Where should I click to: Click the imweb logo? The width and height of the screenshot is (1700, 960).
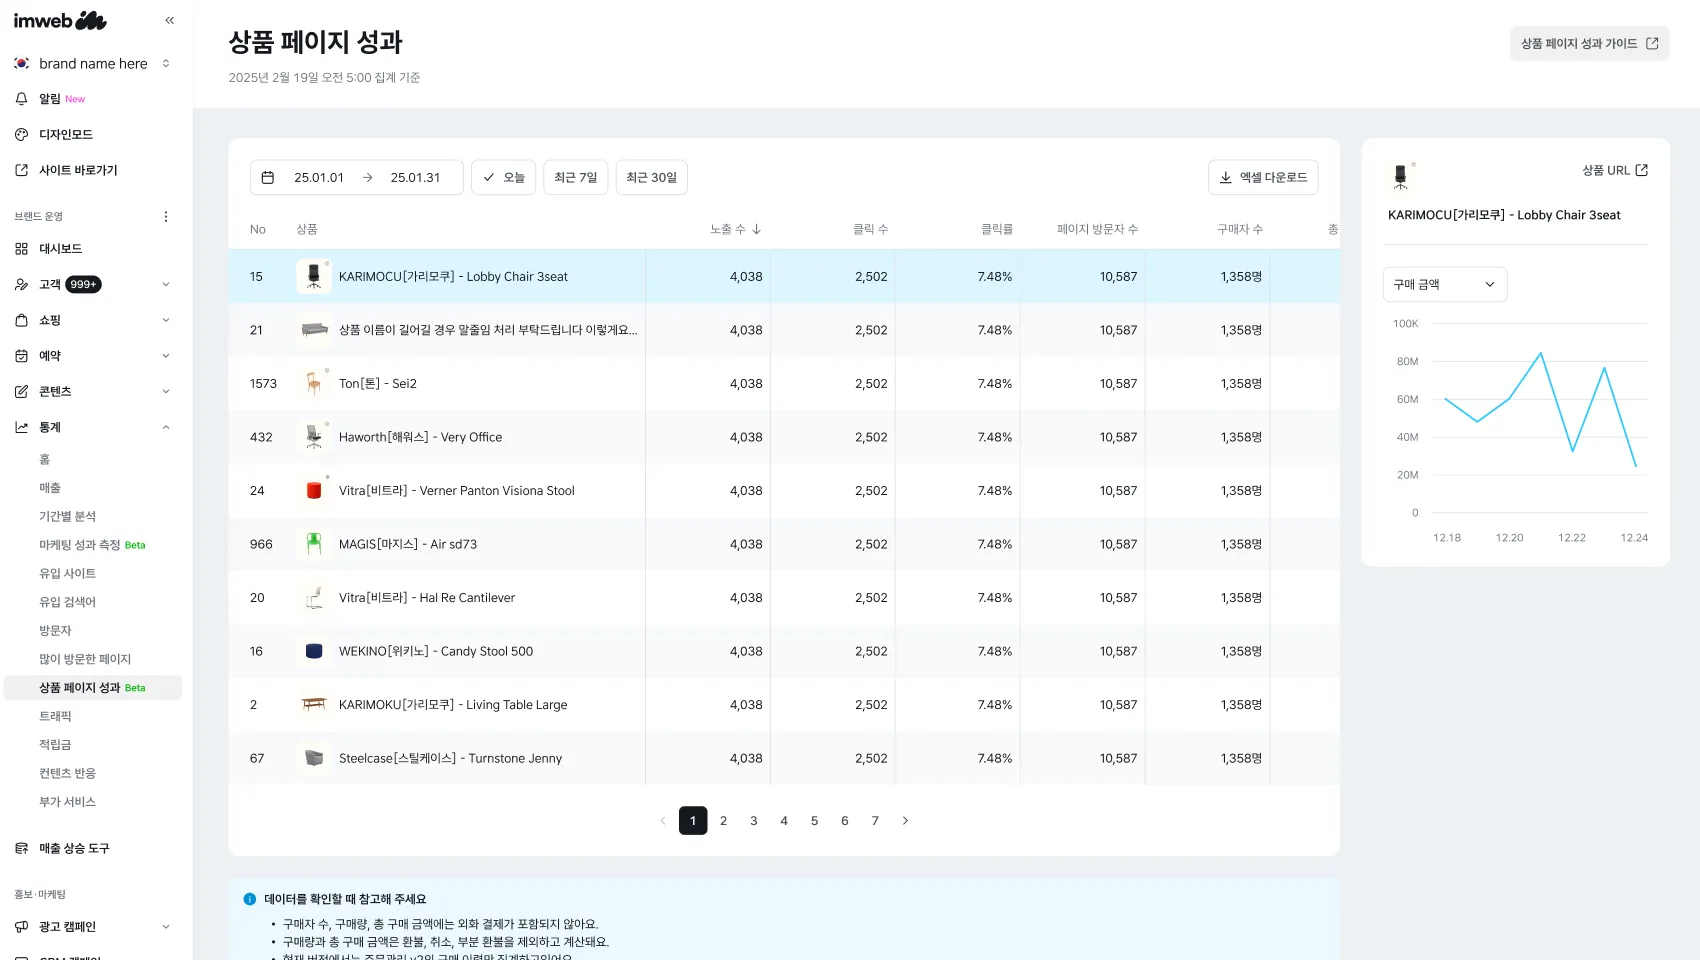[x=60, y=20]
